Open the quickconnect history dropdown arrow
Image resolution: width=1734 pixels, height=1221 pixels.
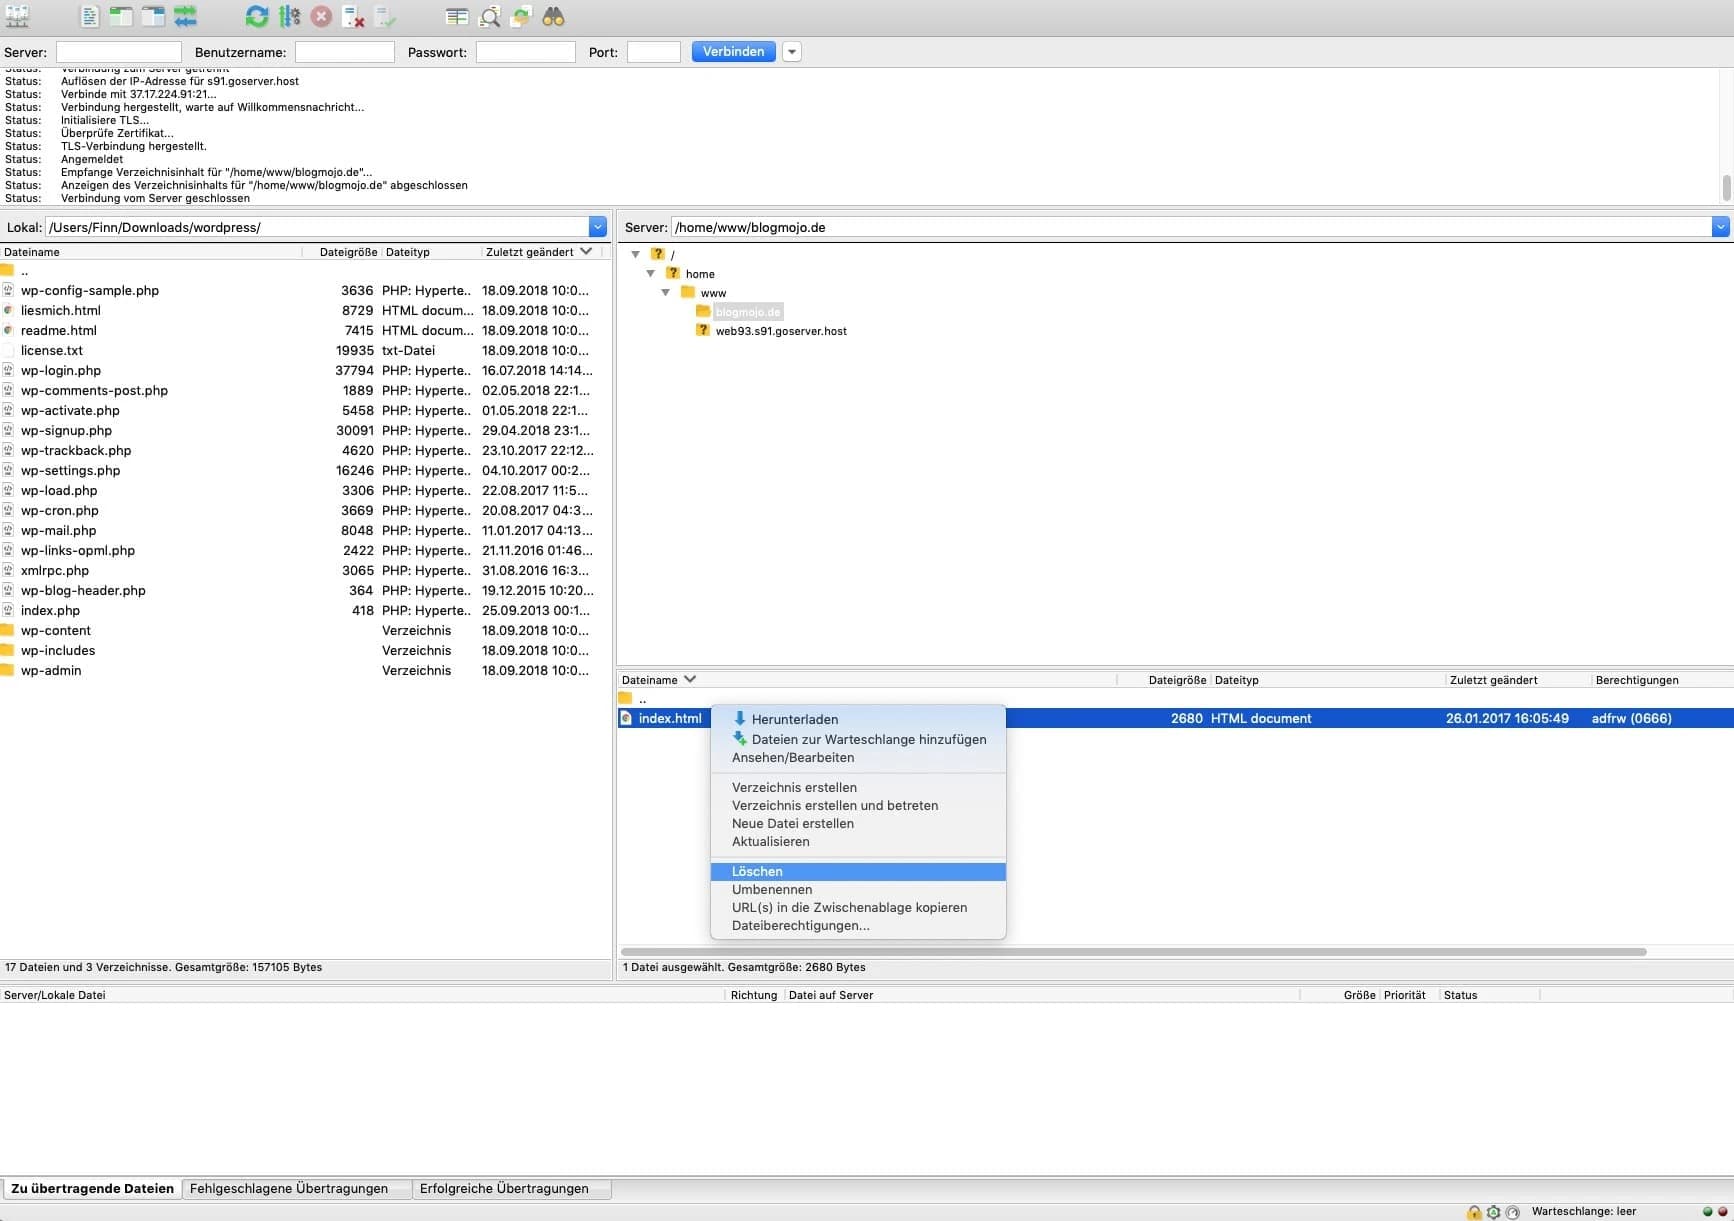coord(791,52)
